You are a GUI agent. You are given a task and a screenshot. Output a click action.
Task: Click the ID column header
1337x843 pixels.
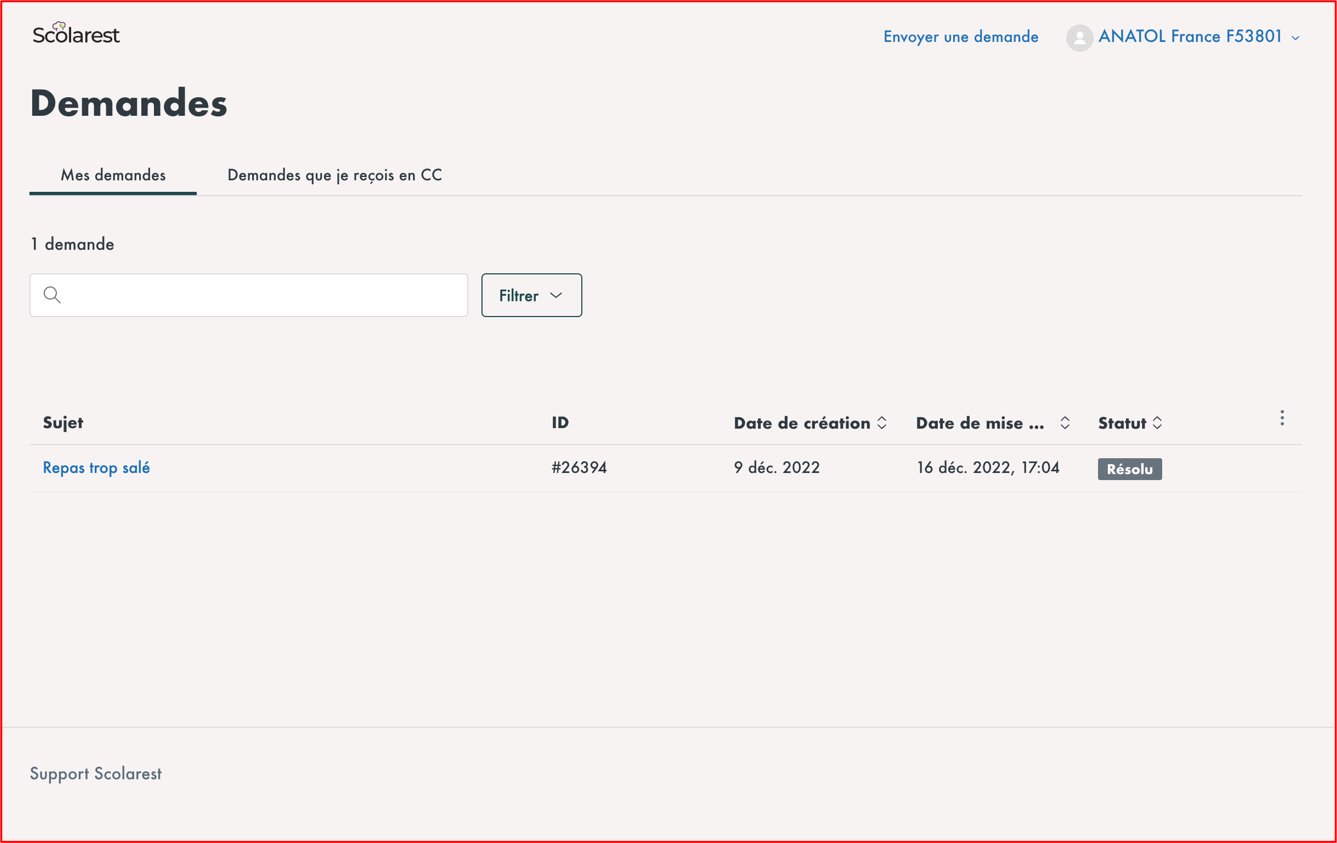pyautogui.click(x=560, y=423)
